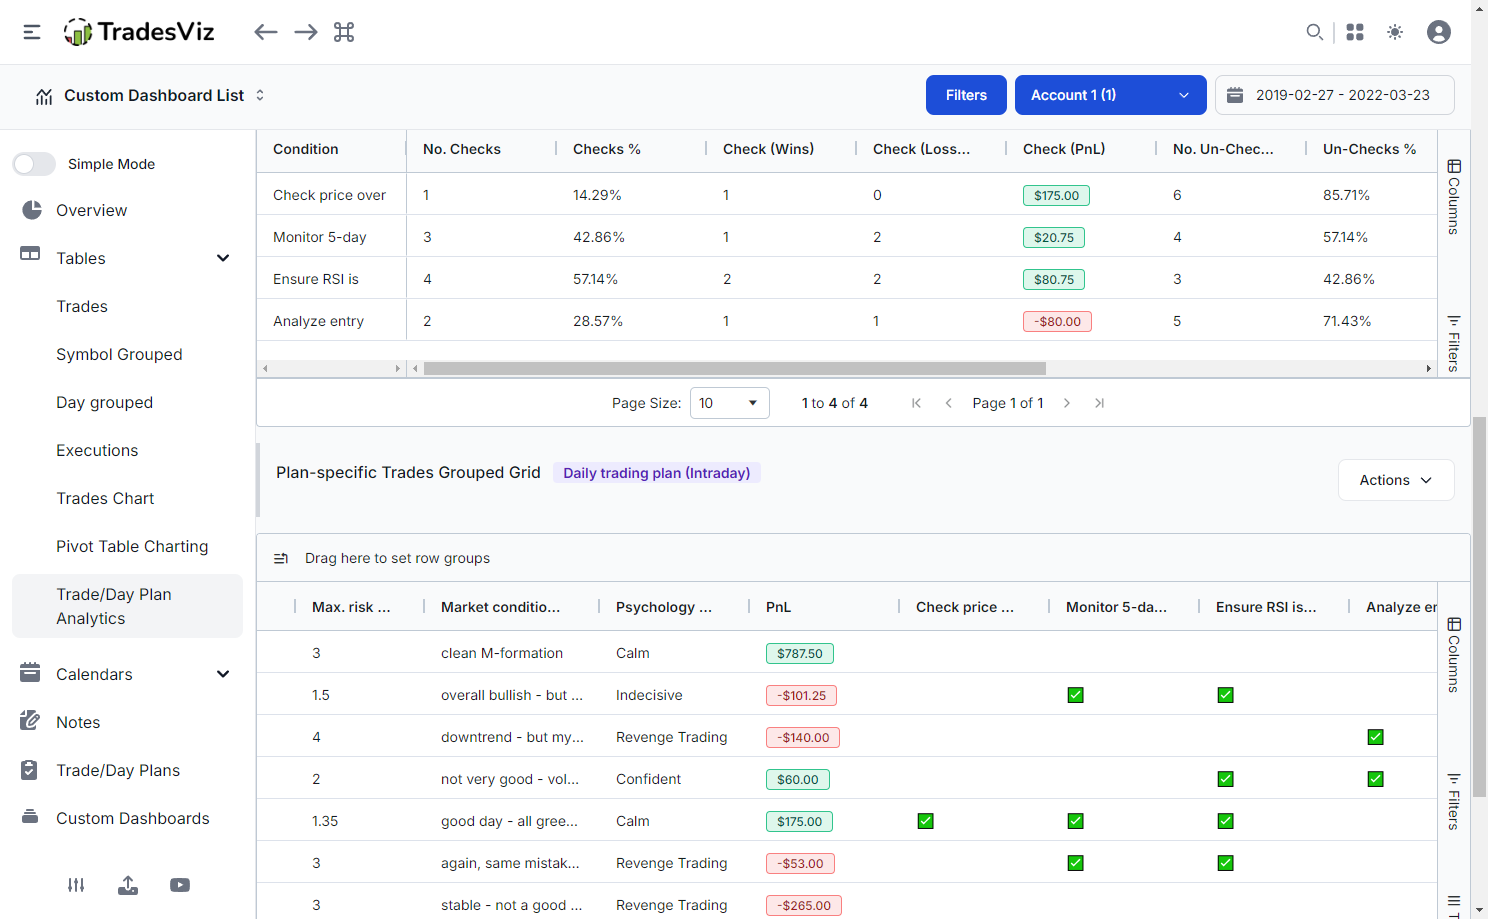
Task: Open the keyboard shortcuts command icon
Action: coord(344,32)
